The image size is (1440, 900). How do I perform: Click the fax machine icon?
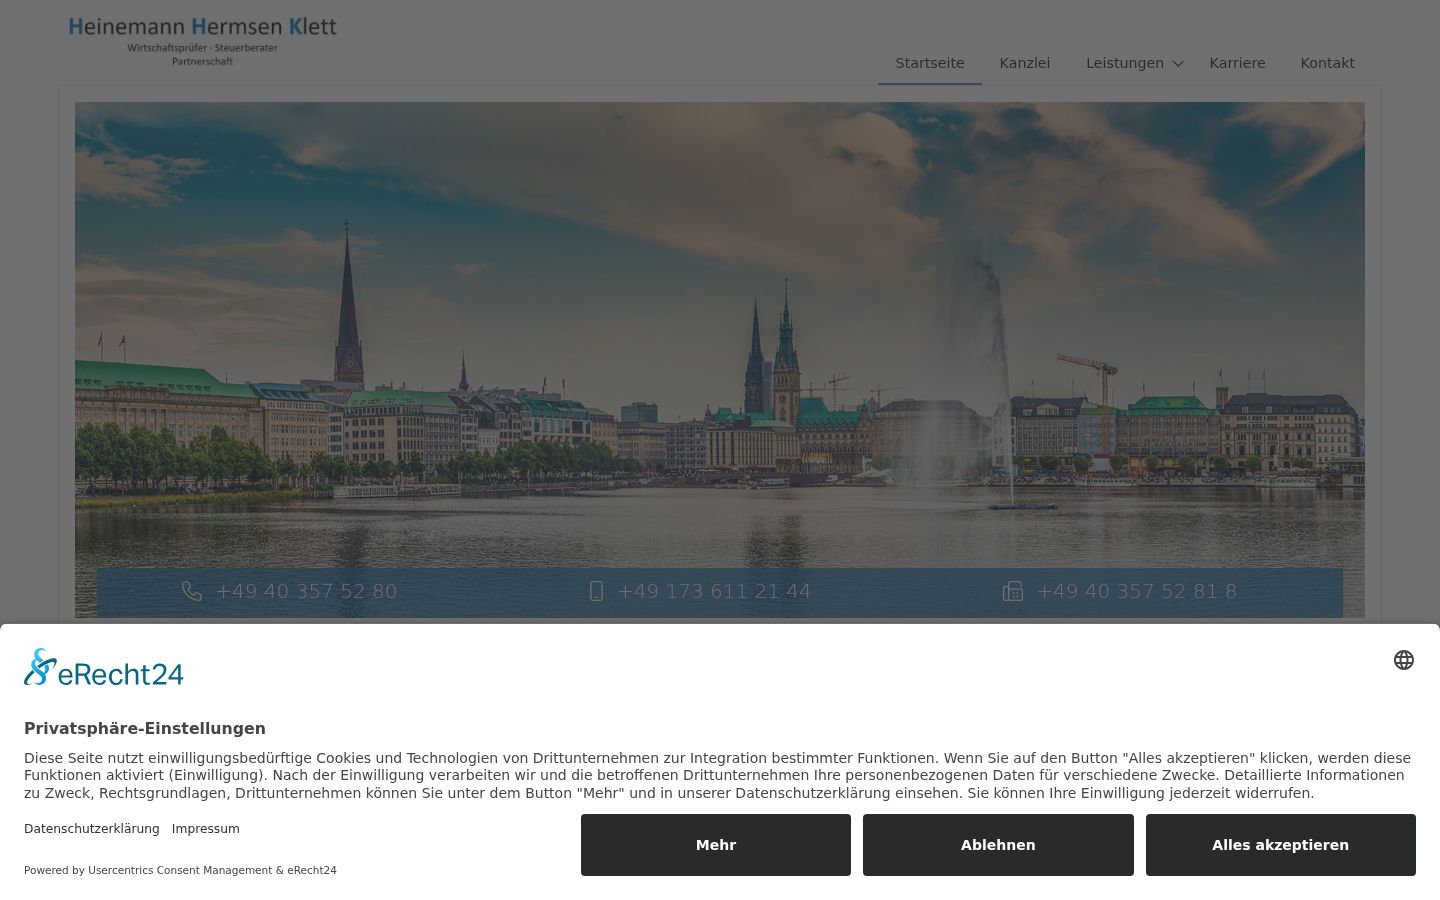(1013, 591)
